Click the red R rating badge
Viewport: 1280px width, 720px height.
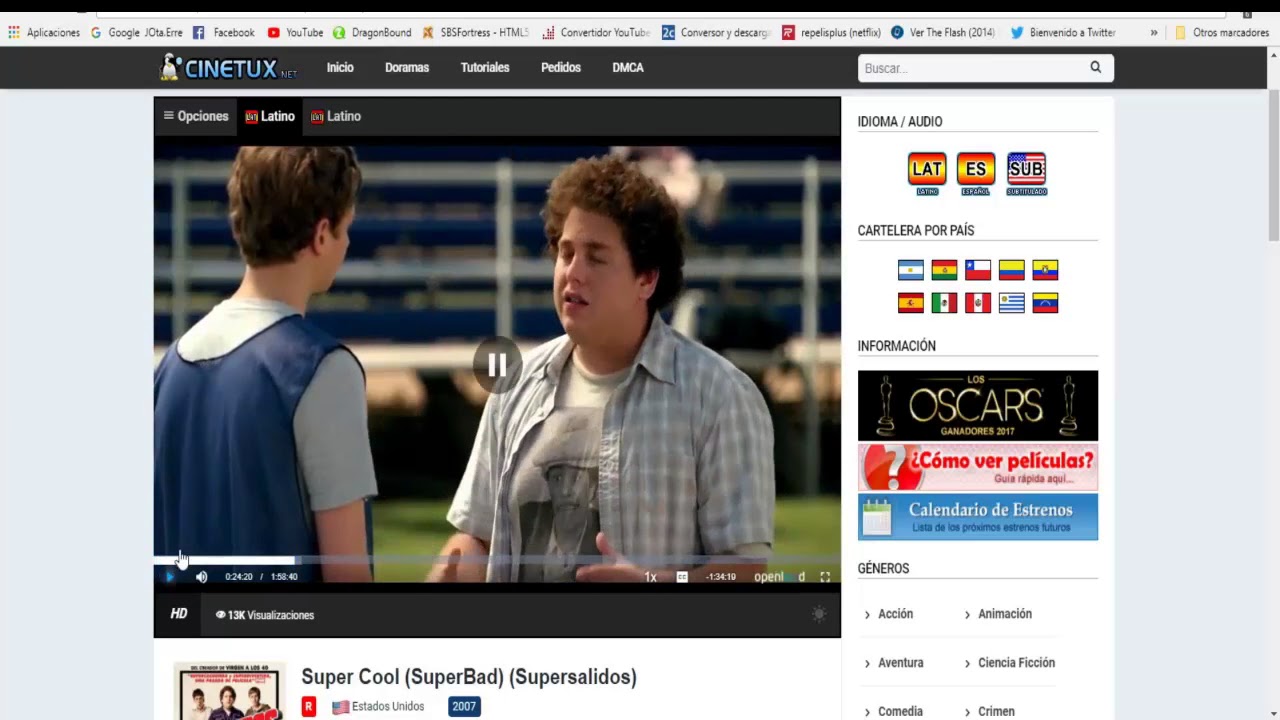[x=309, y=706]
